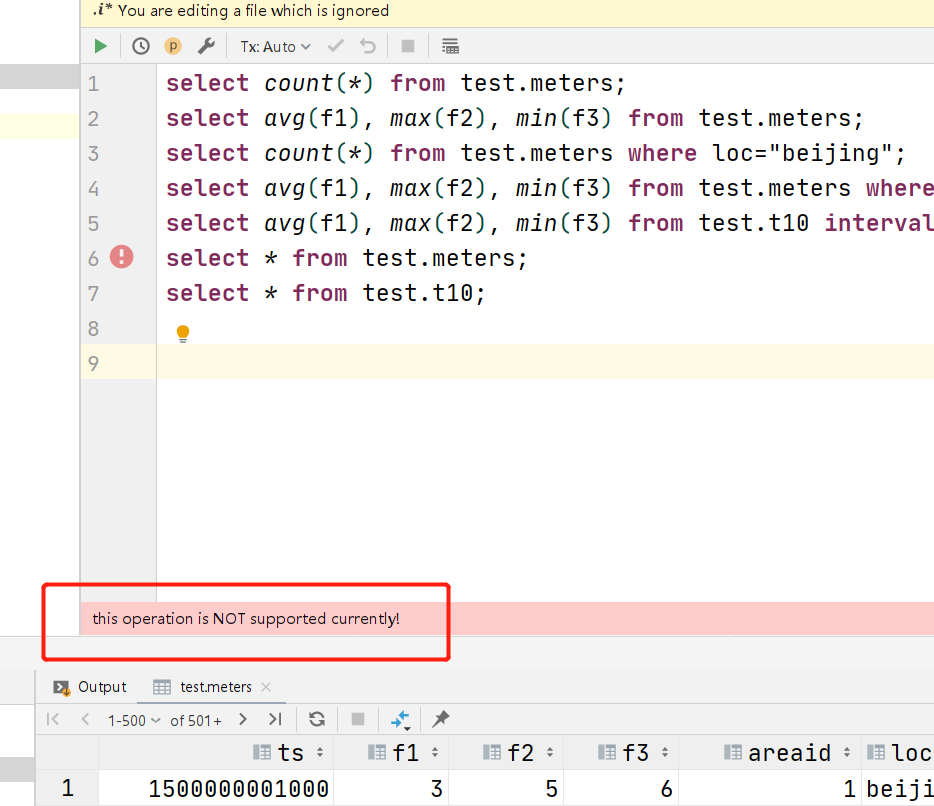
Task: Click the stop query square icon
Action: pyautogui.click(x=406, y=46)
